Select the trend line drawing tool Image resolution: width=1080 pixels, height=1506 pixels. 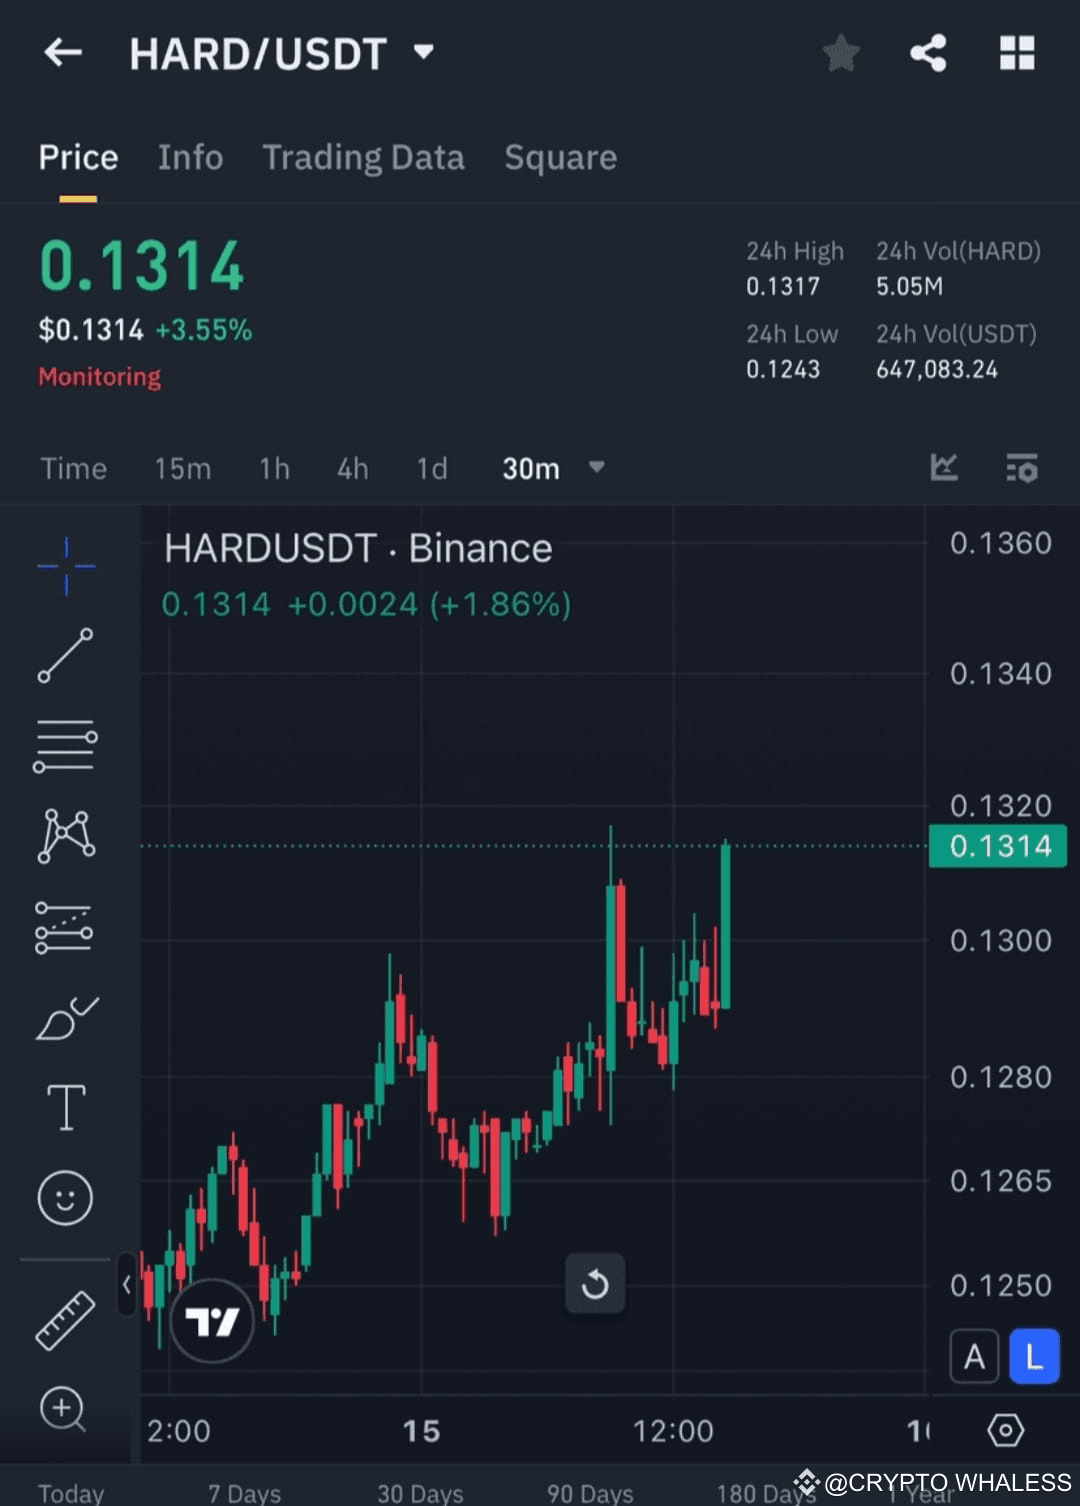tap(64, 658)
